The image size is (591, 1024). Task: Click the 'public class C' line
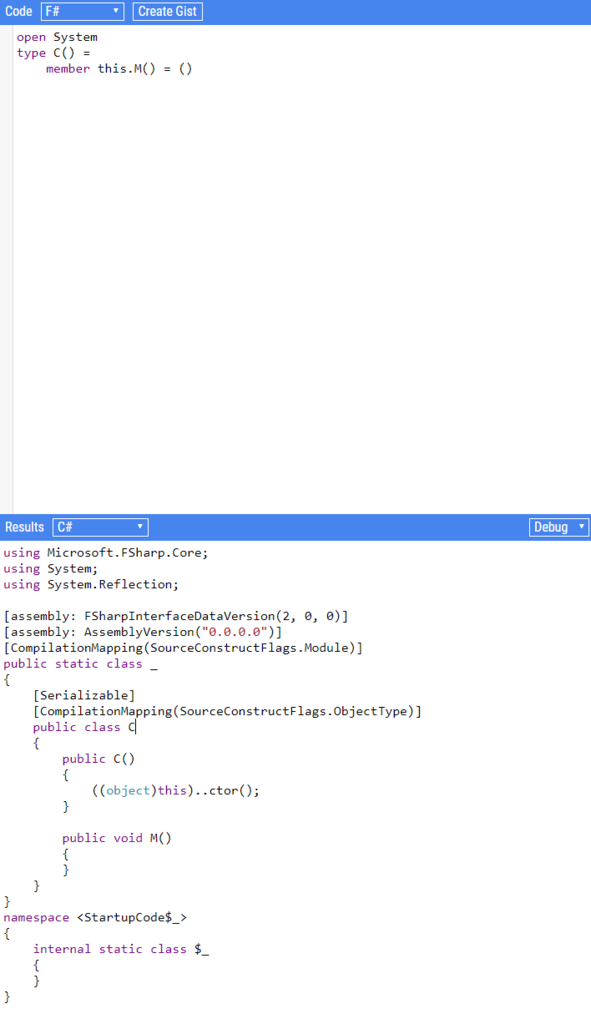tap(84, 727)
